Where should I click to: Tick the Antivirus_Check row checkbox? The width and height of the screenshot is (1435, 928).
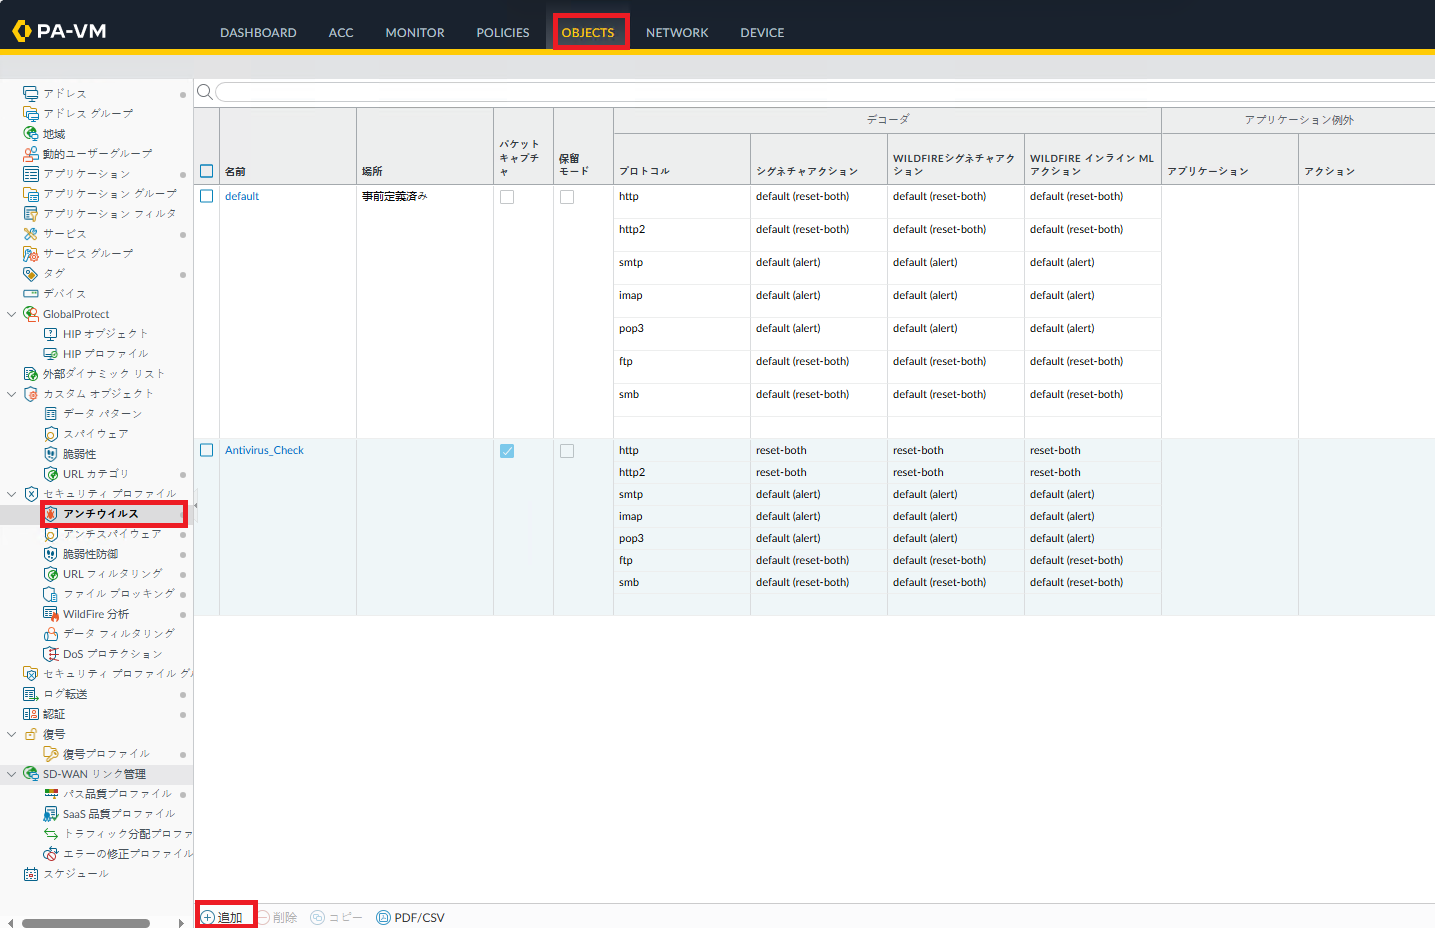[207, 451]
